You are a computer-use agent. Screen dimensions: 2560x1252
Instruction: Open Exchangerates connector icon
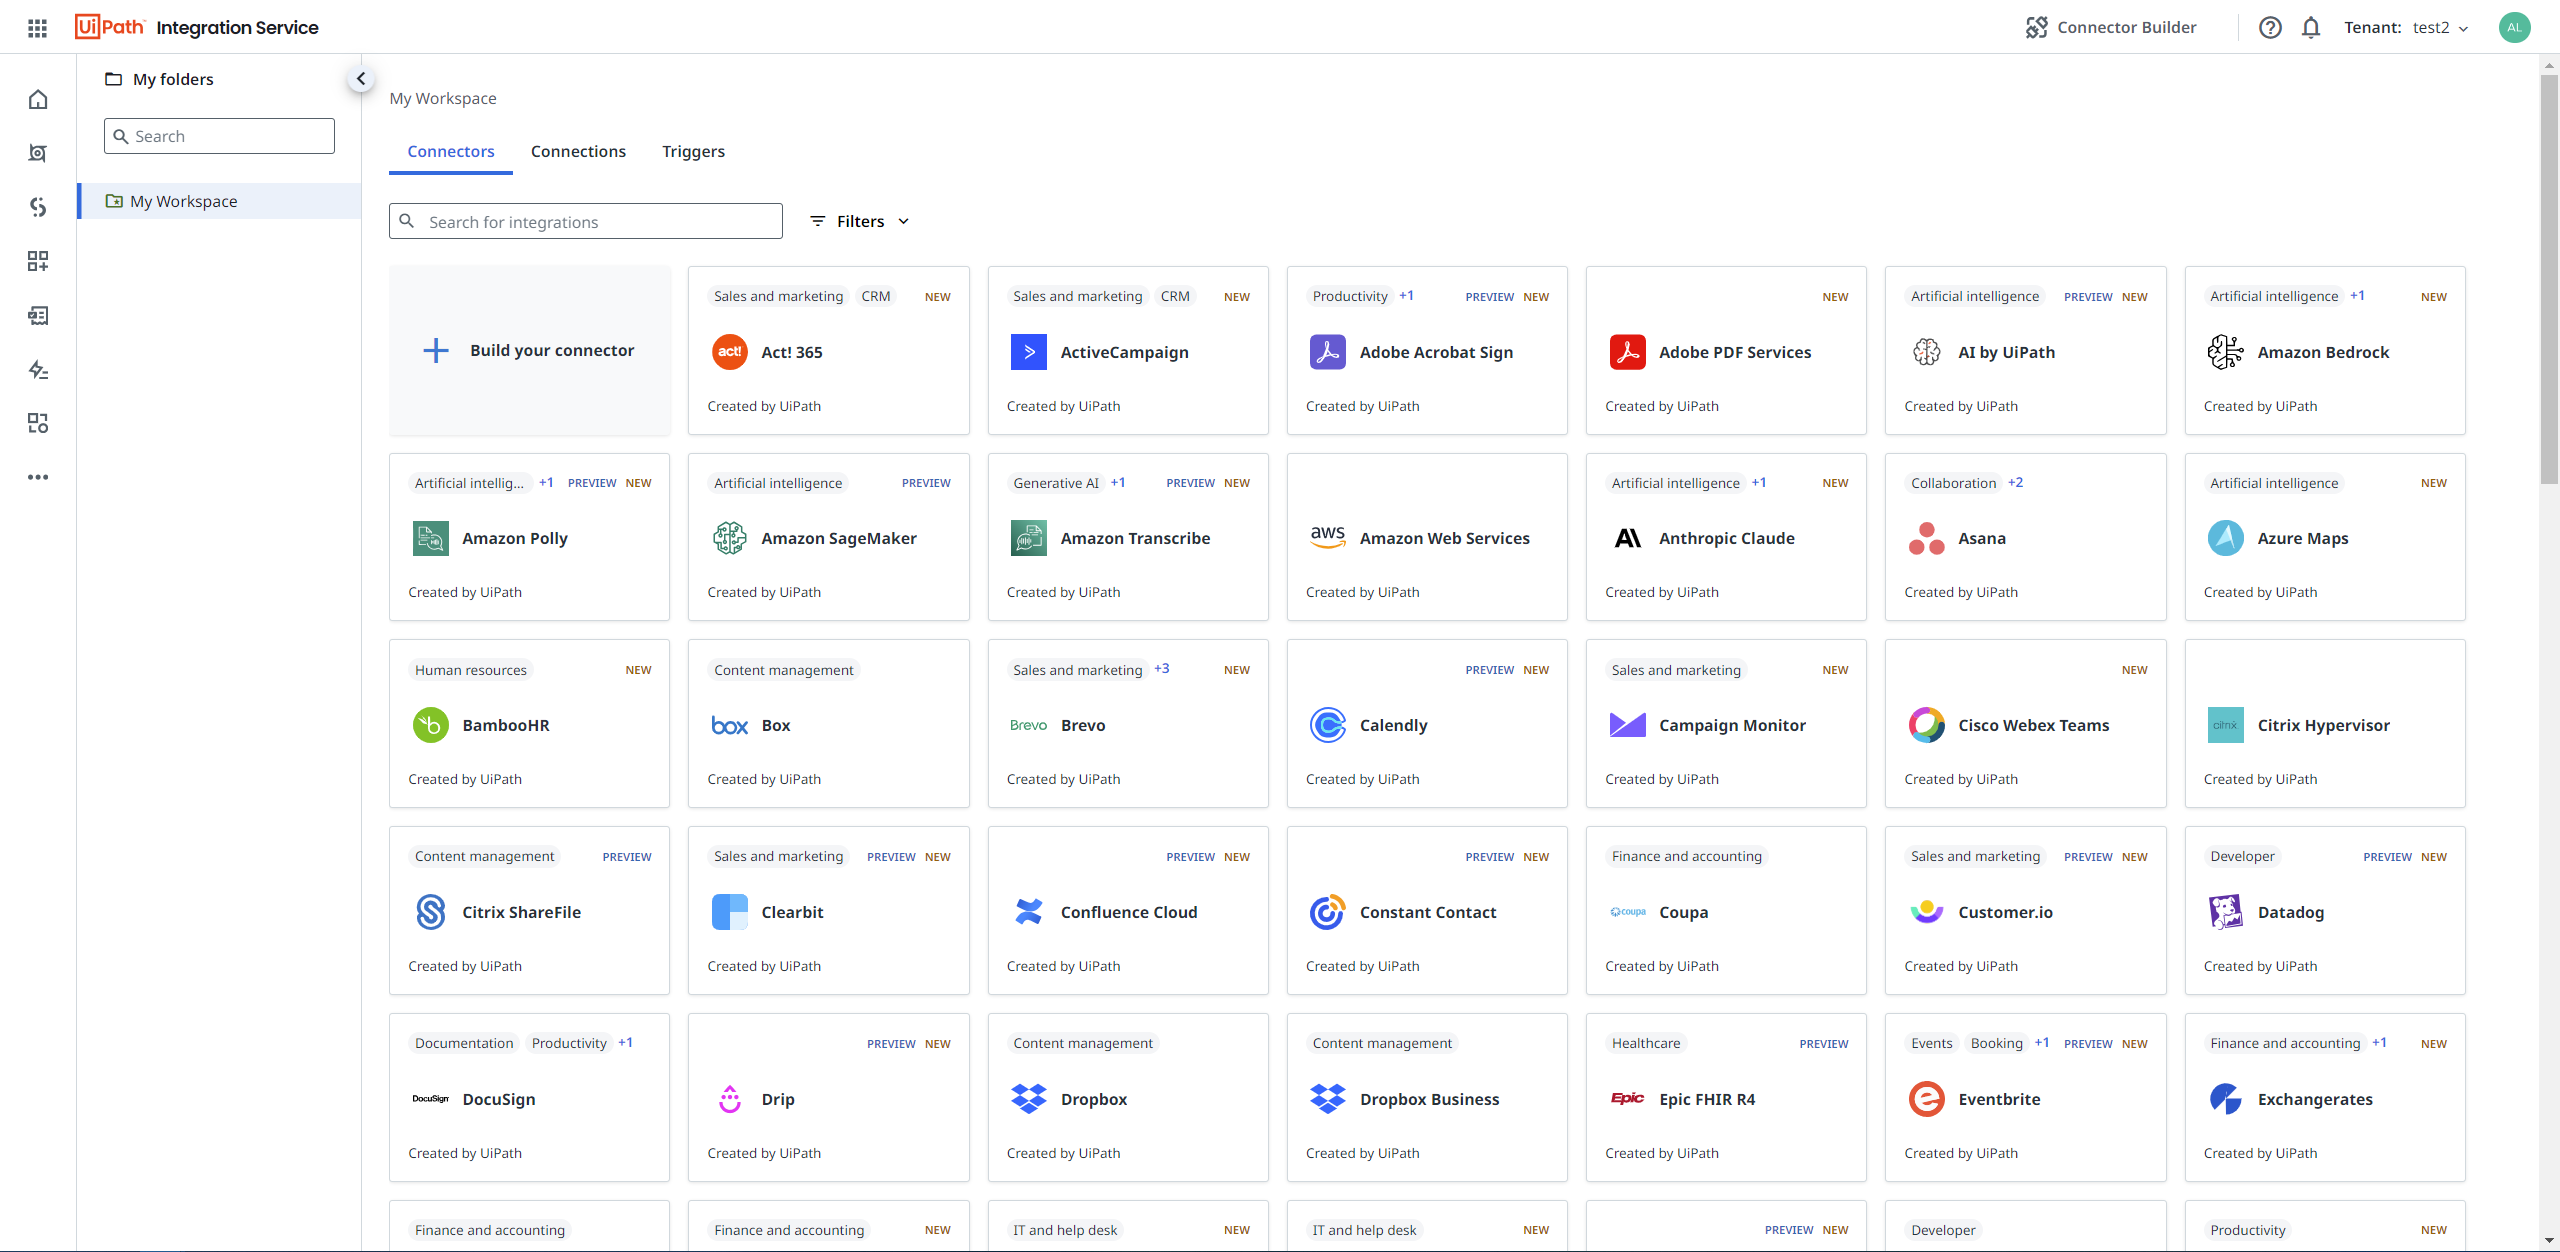click(x=2226, y=1099)
